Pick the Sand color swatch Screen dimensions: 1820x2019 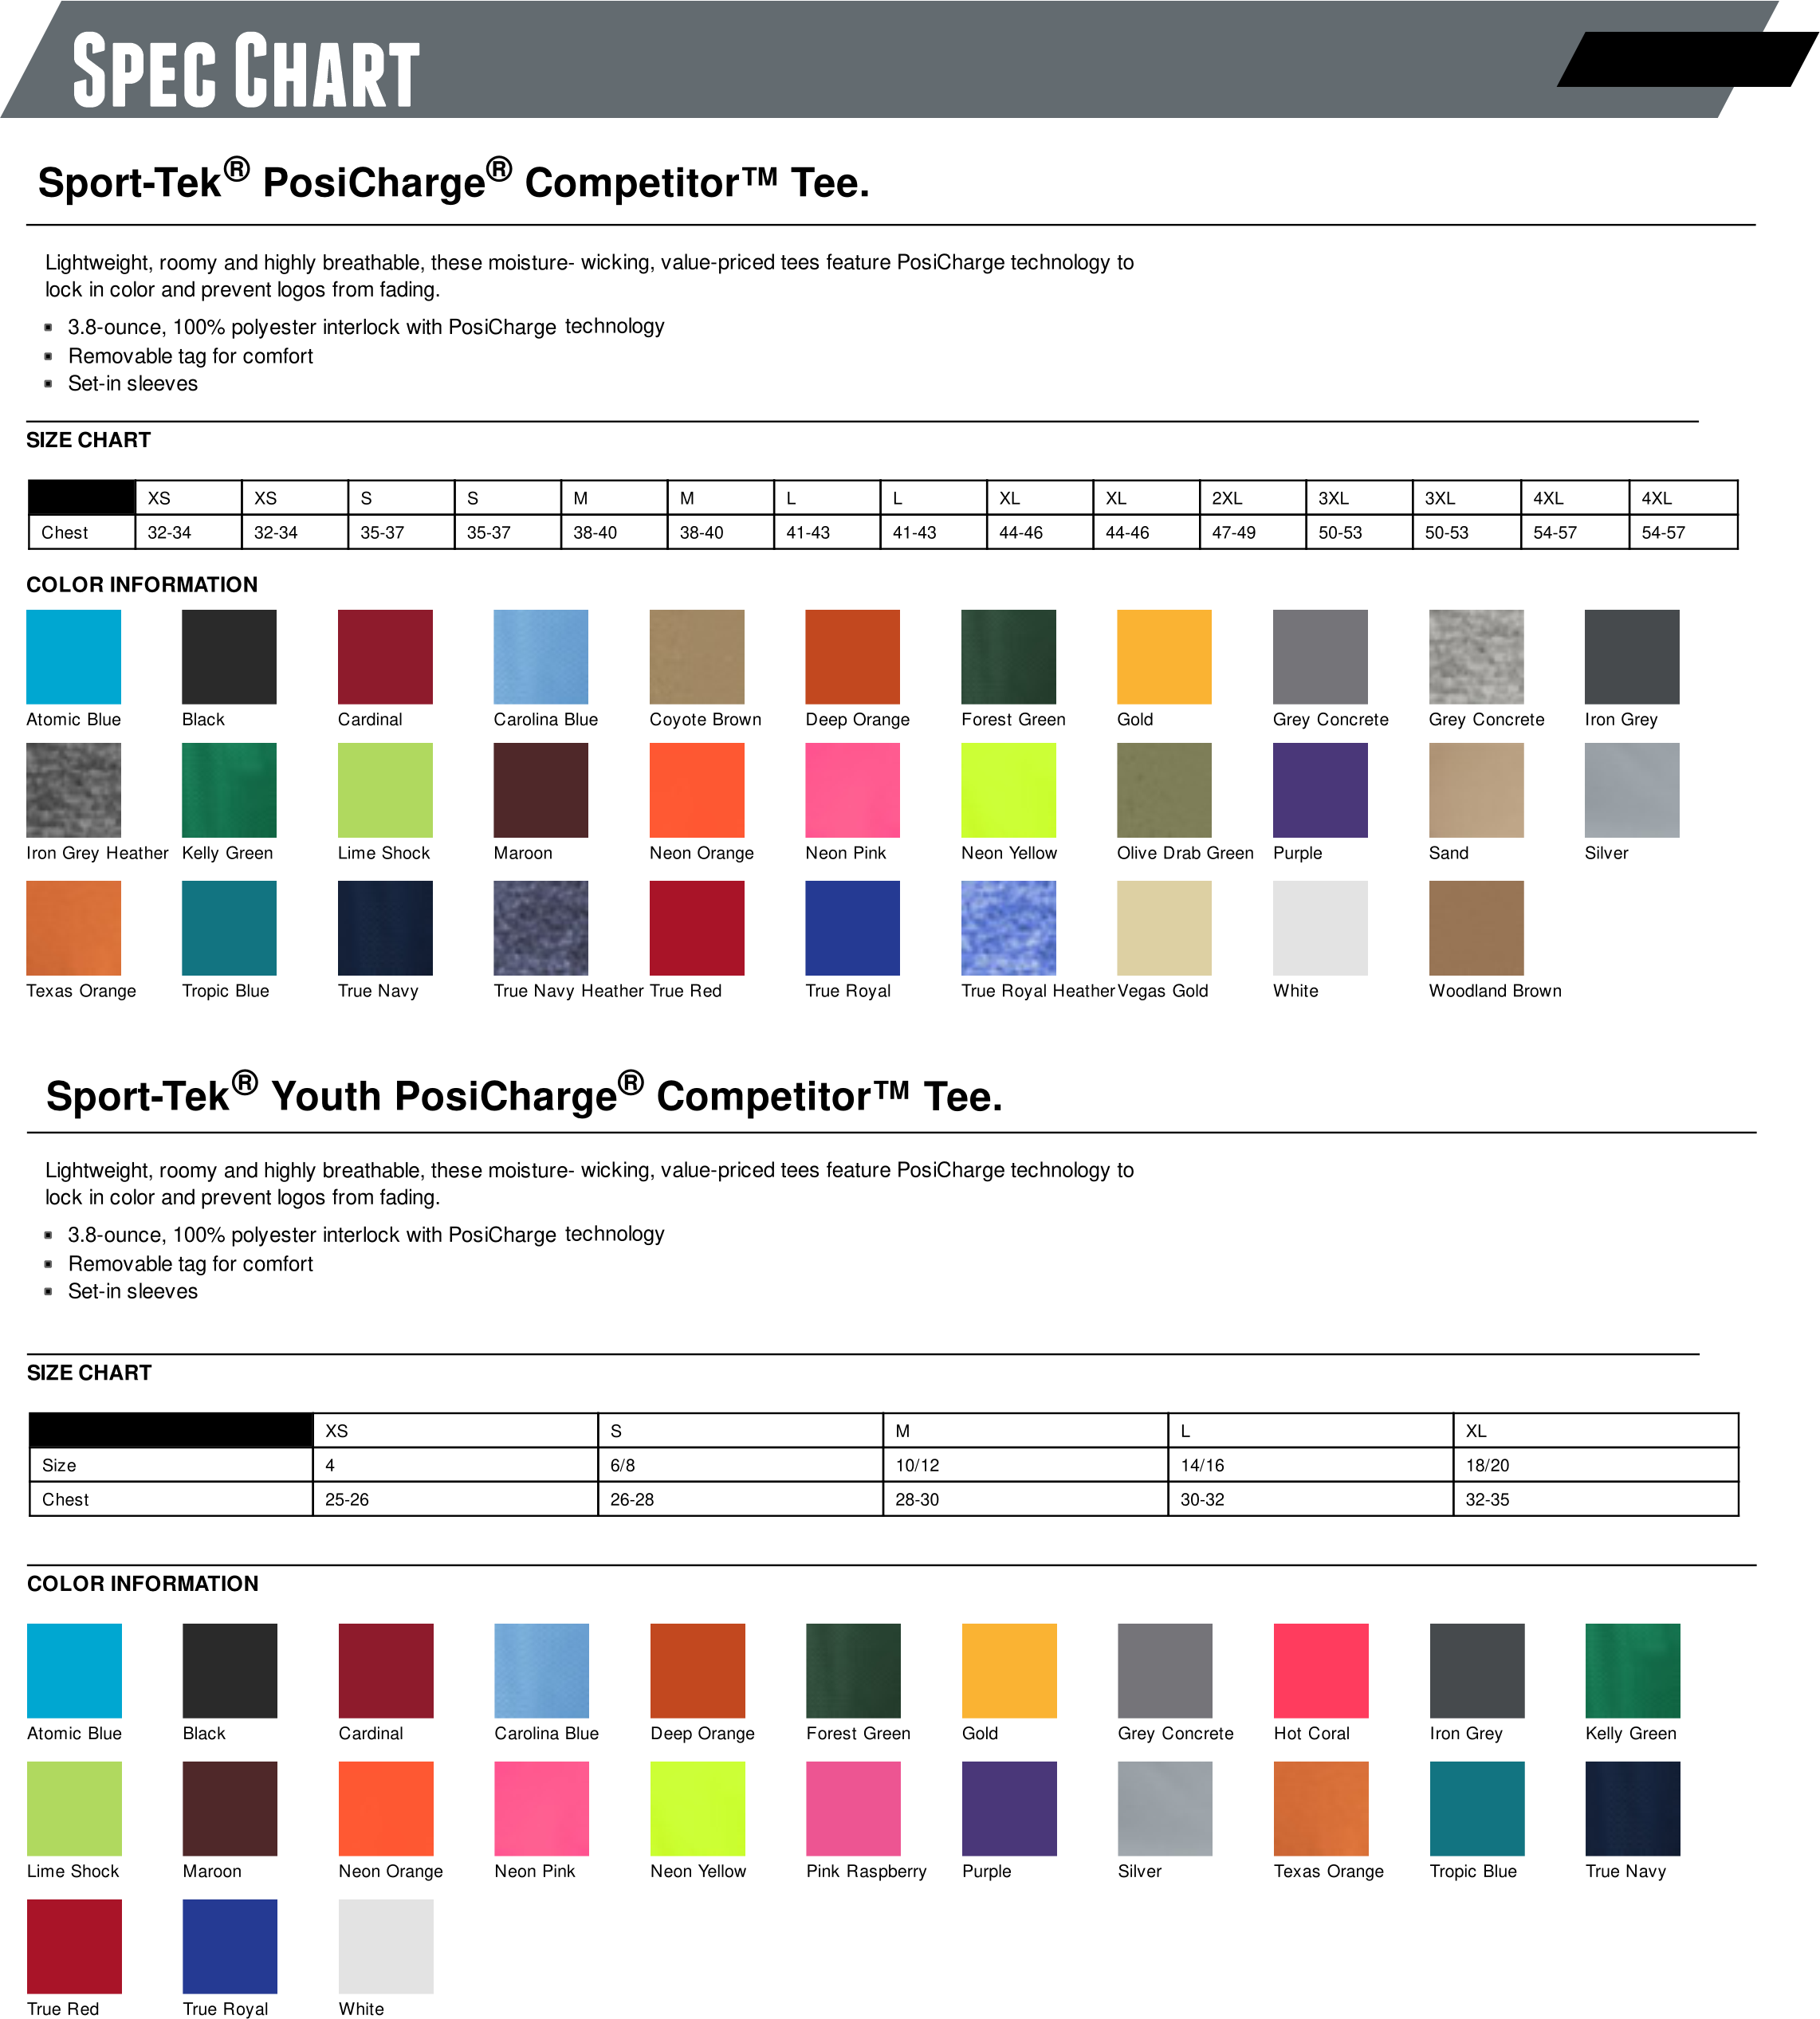(x=1476, y=790)
